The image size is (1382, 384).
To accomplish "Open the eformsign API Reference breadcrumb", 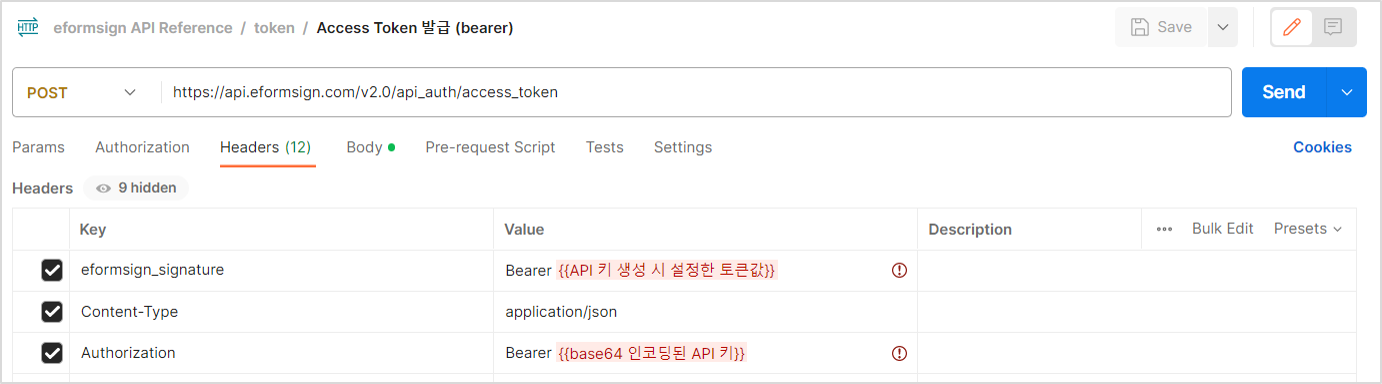I will 142,28.
